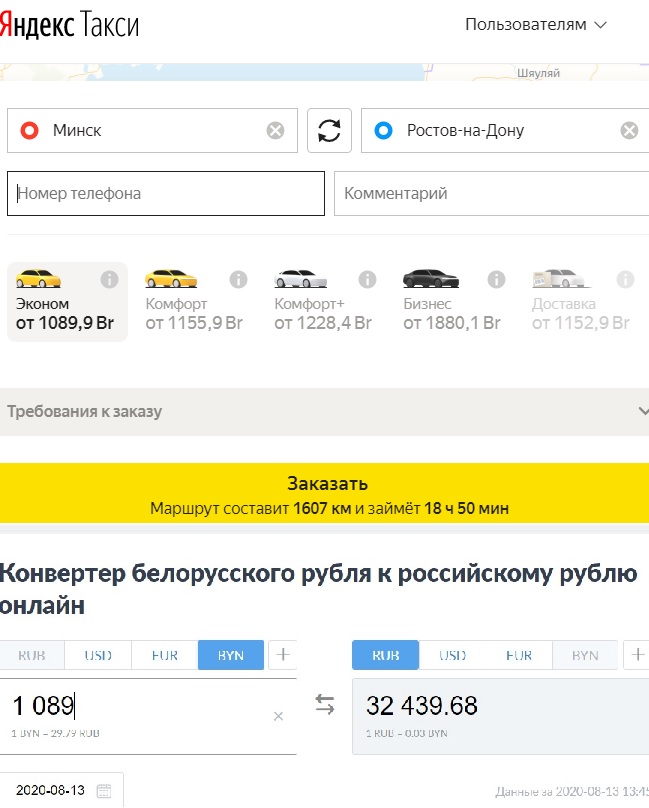Click the Минск departure address field

pos(152,130)
